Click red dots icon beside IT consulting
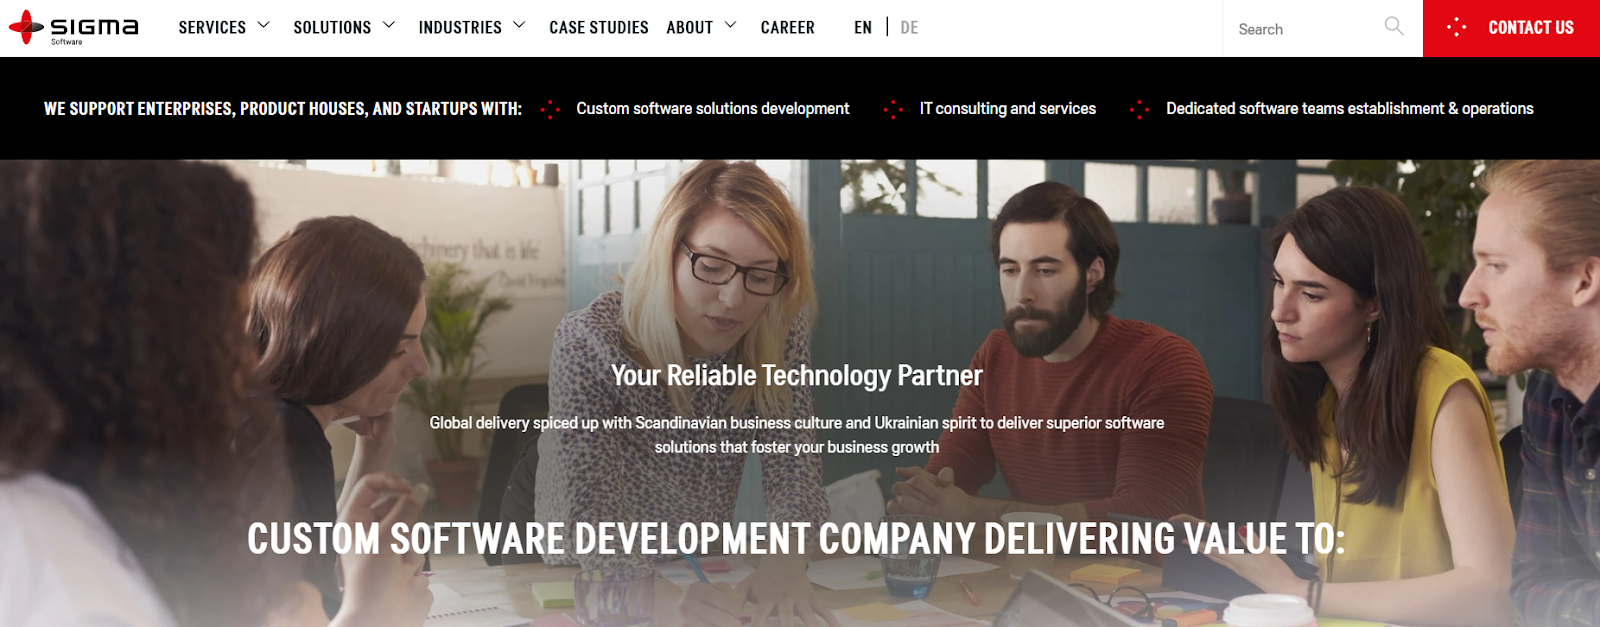The height and width of the screenshot is (627, 1600). (893, 109)
